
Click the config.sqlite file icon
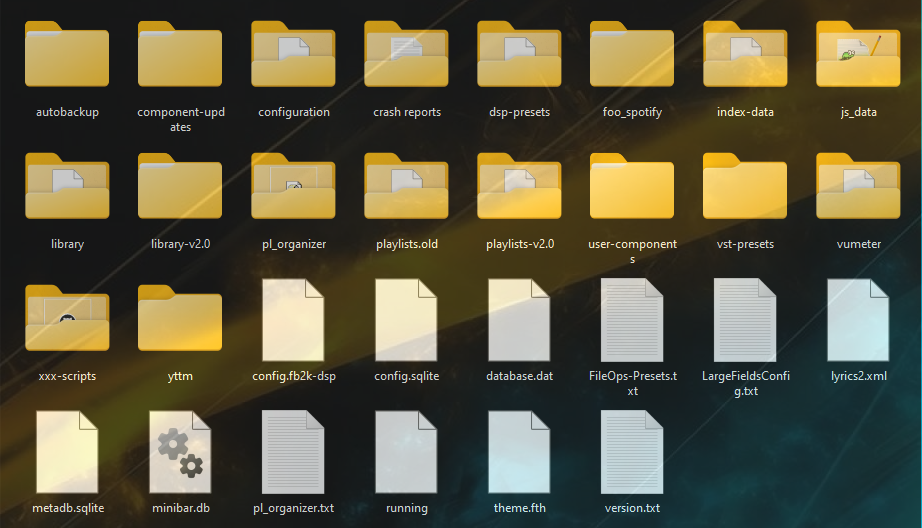point(406,320)
